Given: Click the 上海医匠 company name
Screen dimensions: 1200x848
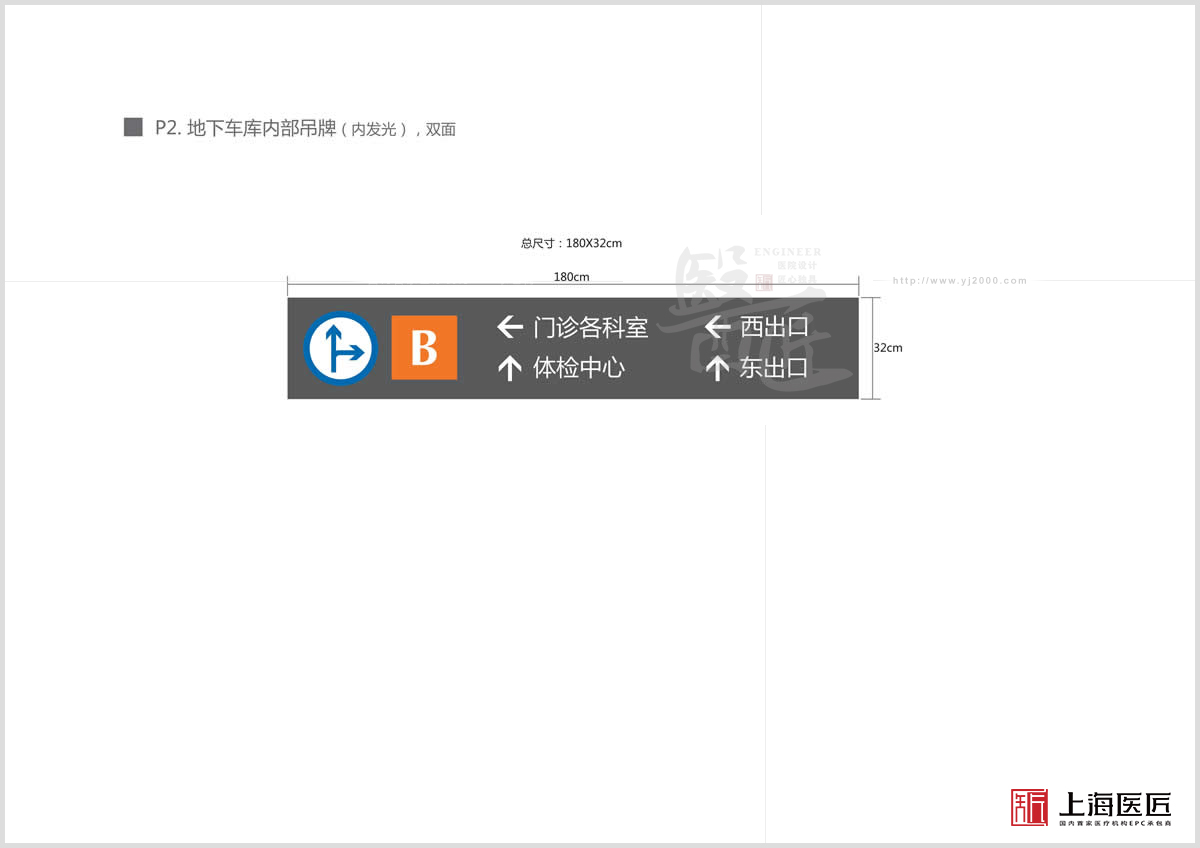Looking at the screenshot, I should pyautogui.click(x=1114, y=802).
